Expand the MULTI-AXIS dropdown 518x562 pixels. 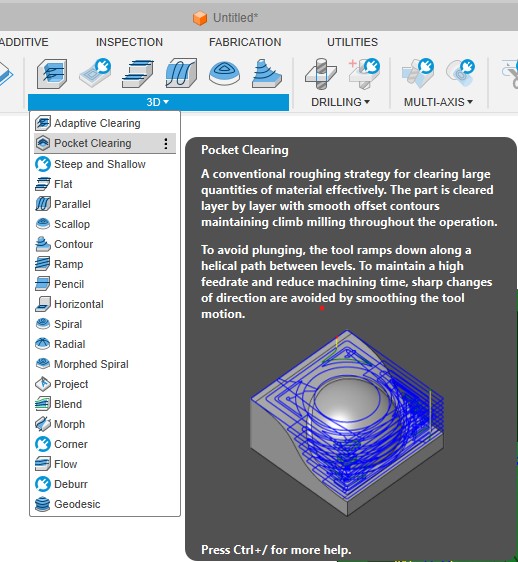point(438,102)
